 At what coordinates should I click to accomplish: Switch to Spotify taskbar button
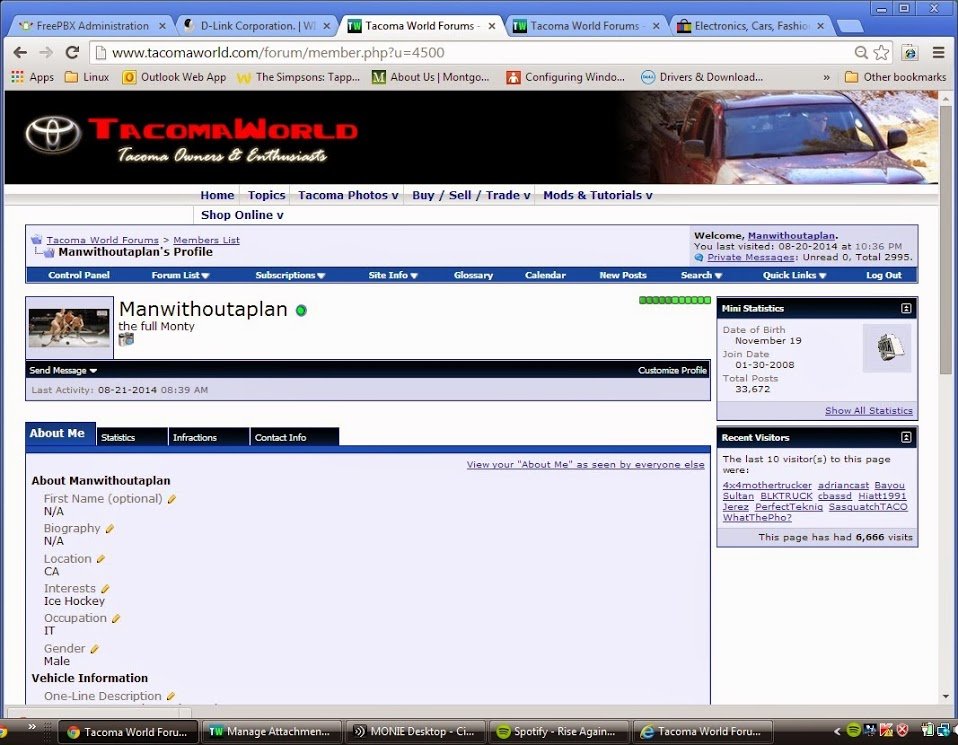point(558,732)
